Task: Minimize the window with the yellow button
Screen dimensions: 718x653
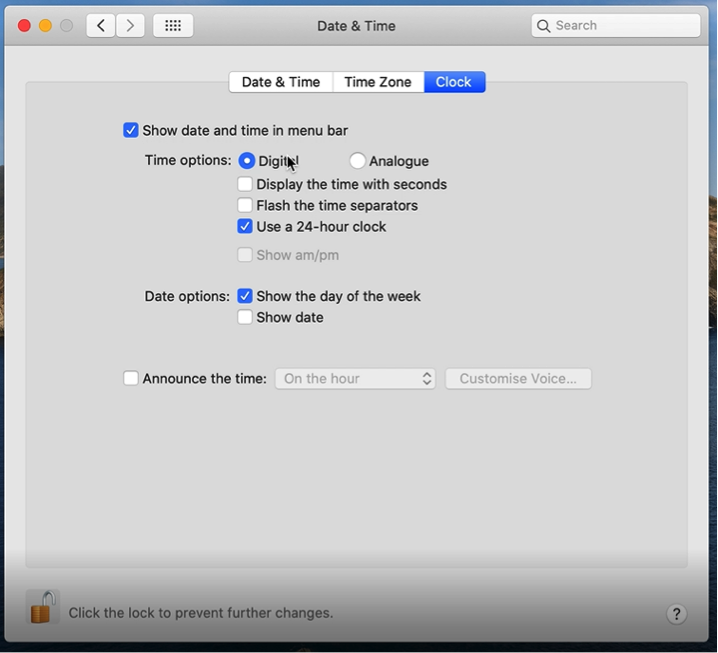Action: [45, 26]
